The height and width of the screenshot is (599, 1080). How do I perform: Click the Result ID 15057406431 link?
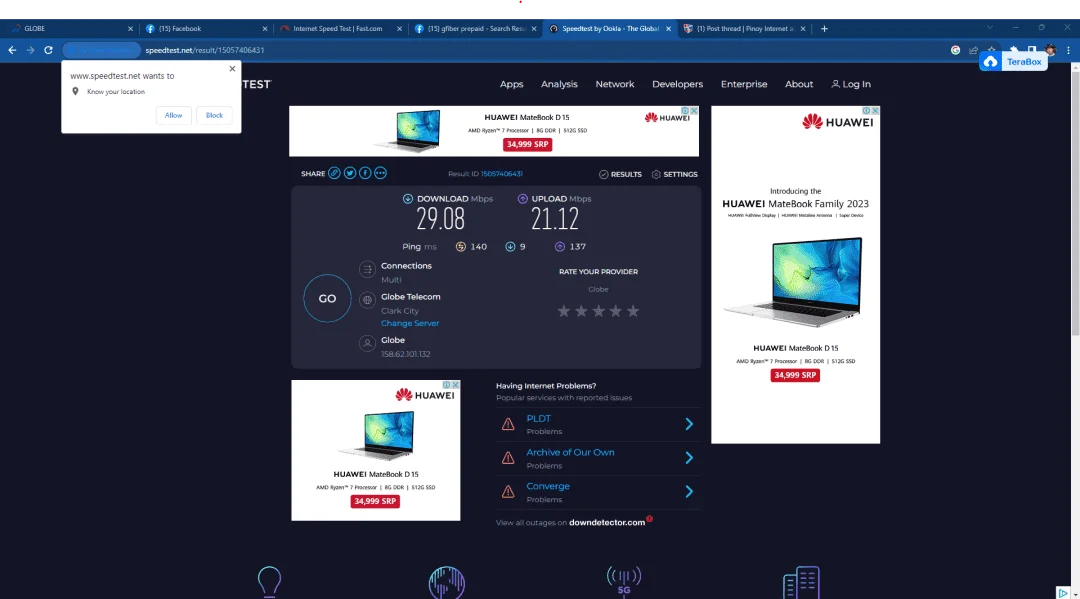501,174
